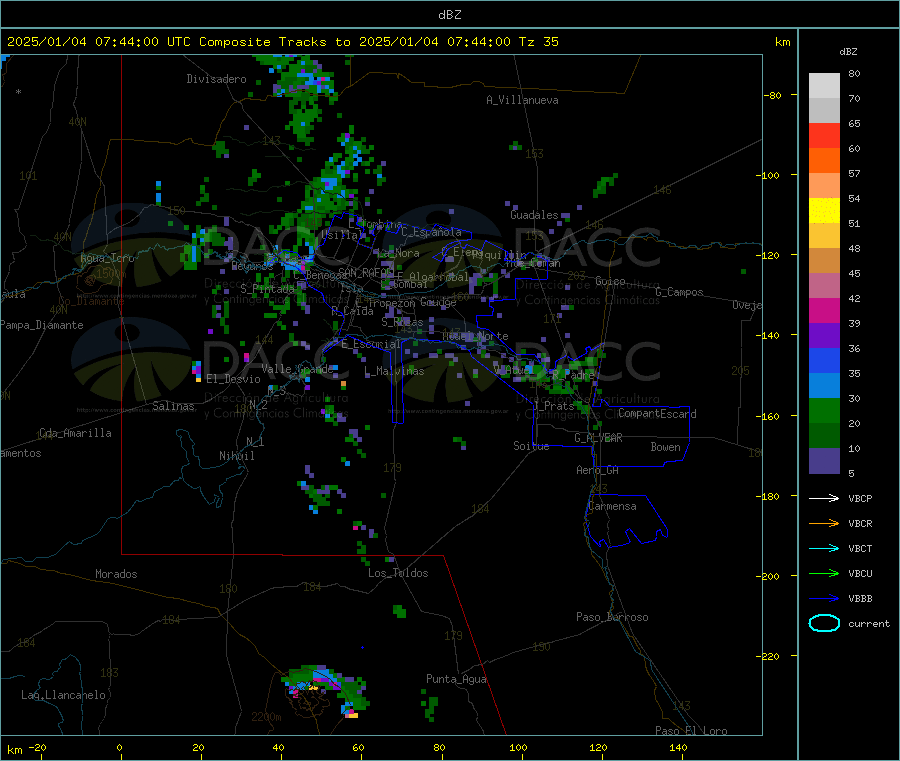Screen dimensions: 900x761
Task: Click the Aero_GA place label
Action: [x=598, y=470]
